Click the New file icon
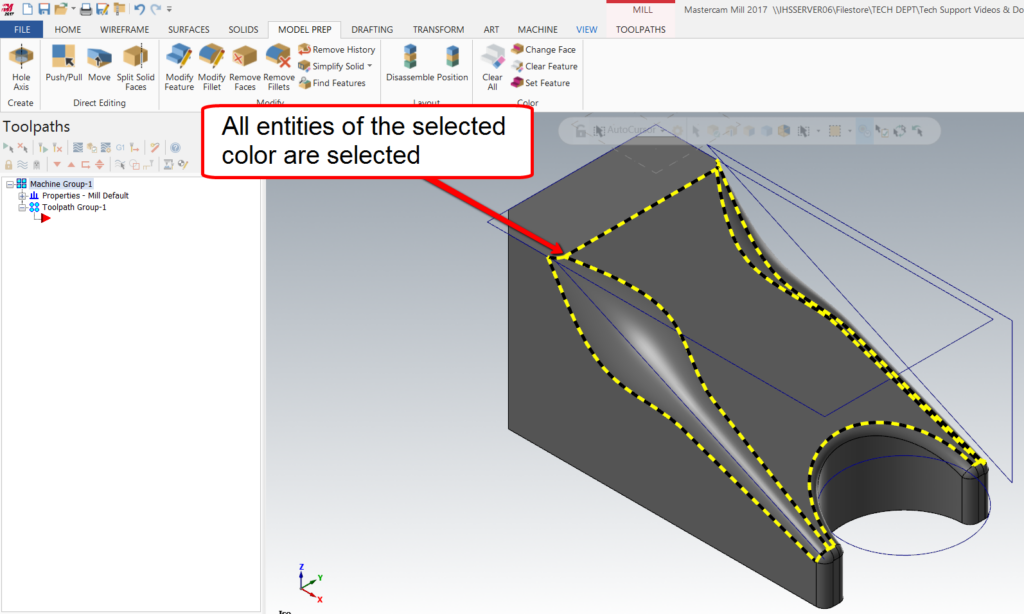Image resolution: width=1024 pixels, height=614 pixels. (x=27, y=8)
